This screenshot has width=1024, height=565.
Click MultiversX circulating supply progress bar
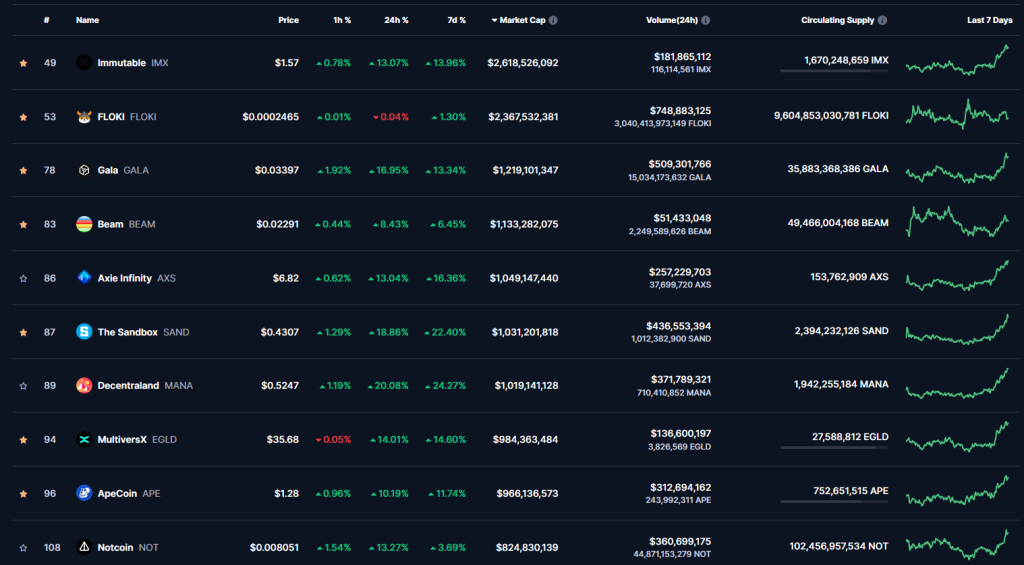point(834,447)
